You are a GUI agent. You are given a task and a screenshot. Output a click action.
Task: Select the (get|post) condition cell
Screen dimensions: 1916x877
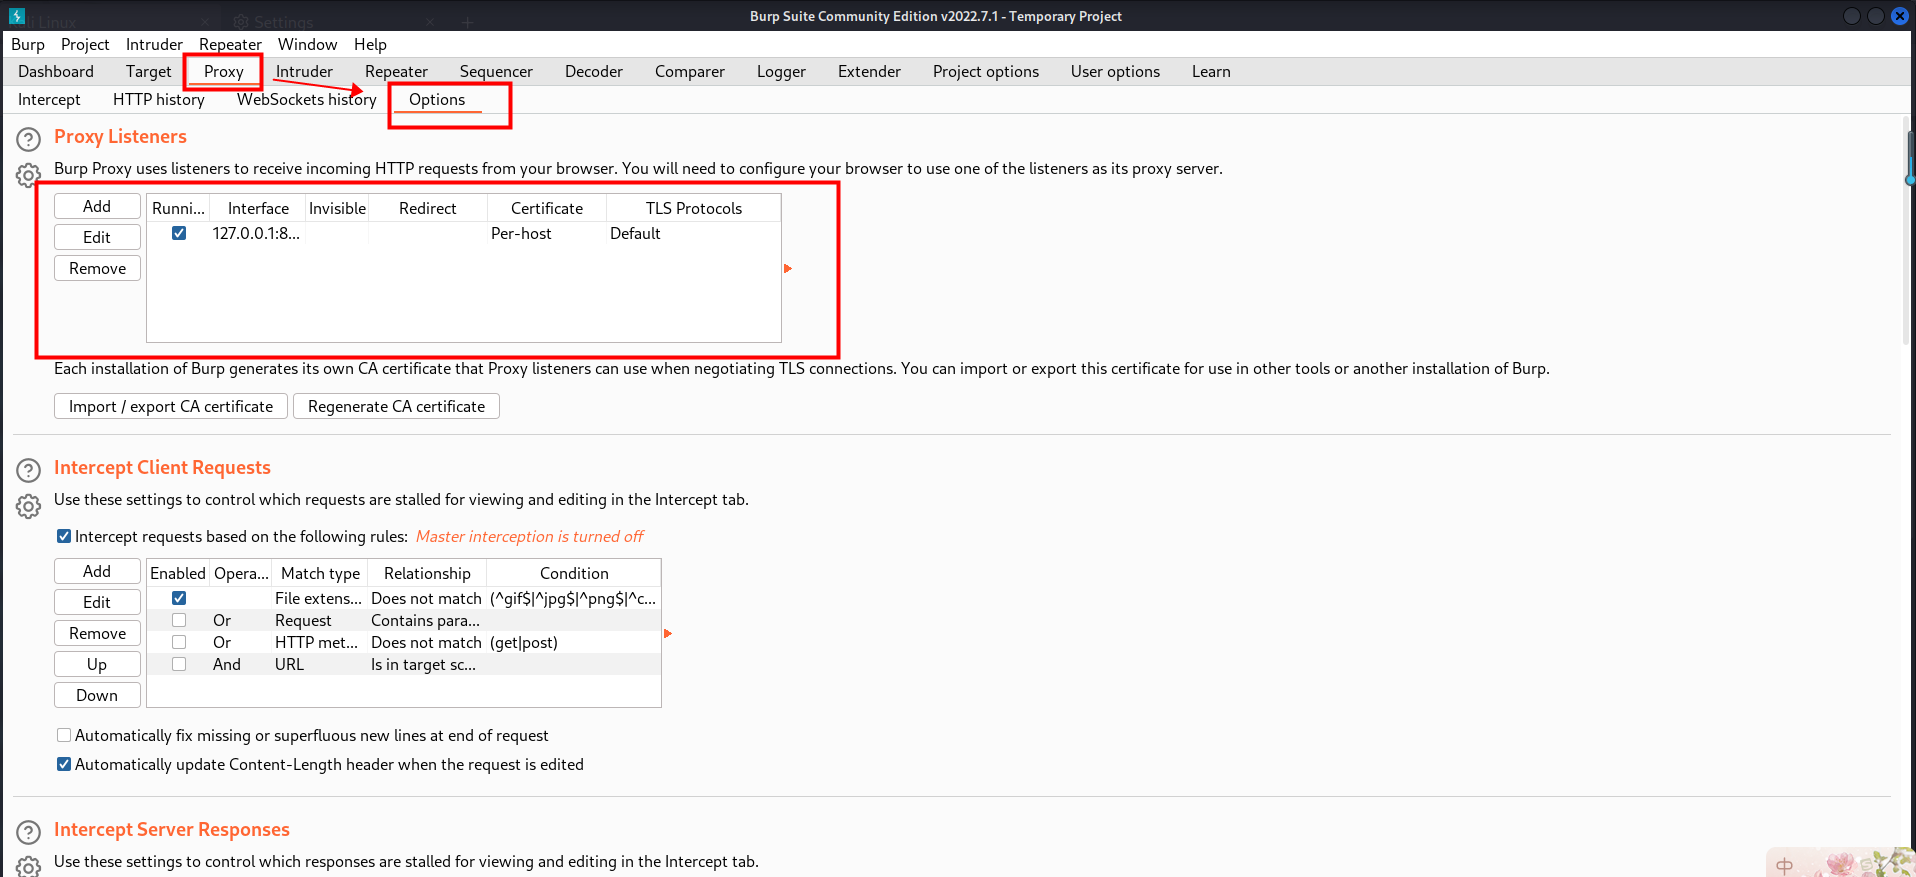point(573,642)
